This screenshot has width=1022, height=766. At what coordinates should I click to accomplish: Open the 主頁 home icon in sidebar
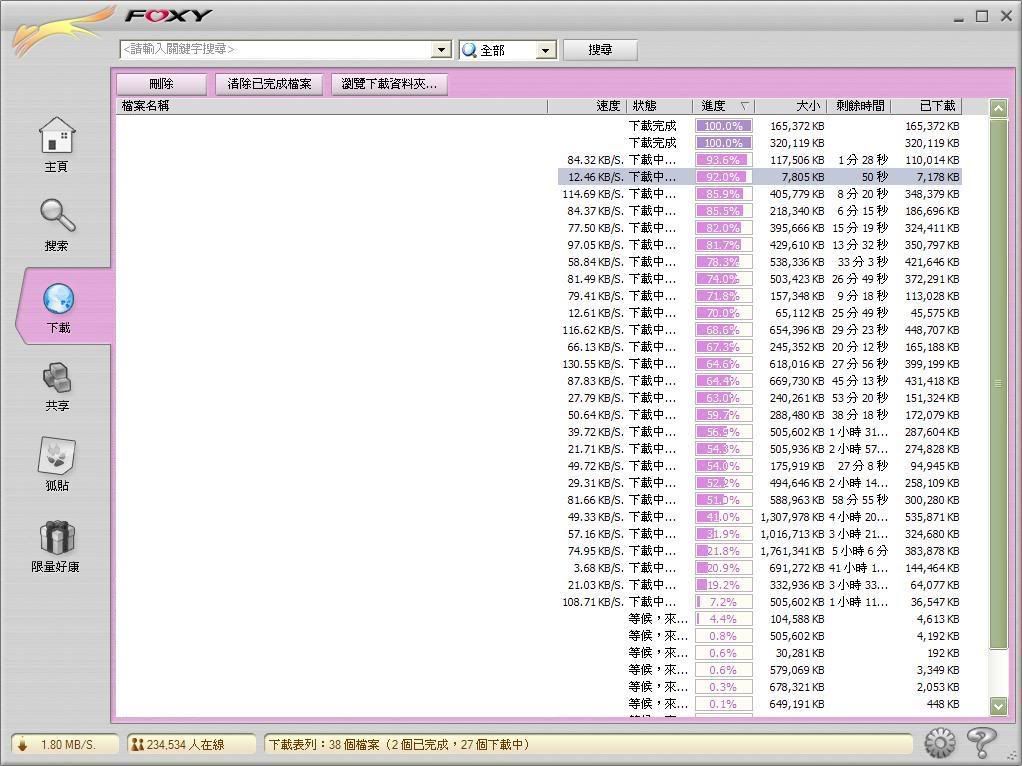pyautogui.click(x=57, y=137)
